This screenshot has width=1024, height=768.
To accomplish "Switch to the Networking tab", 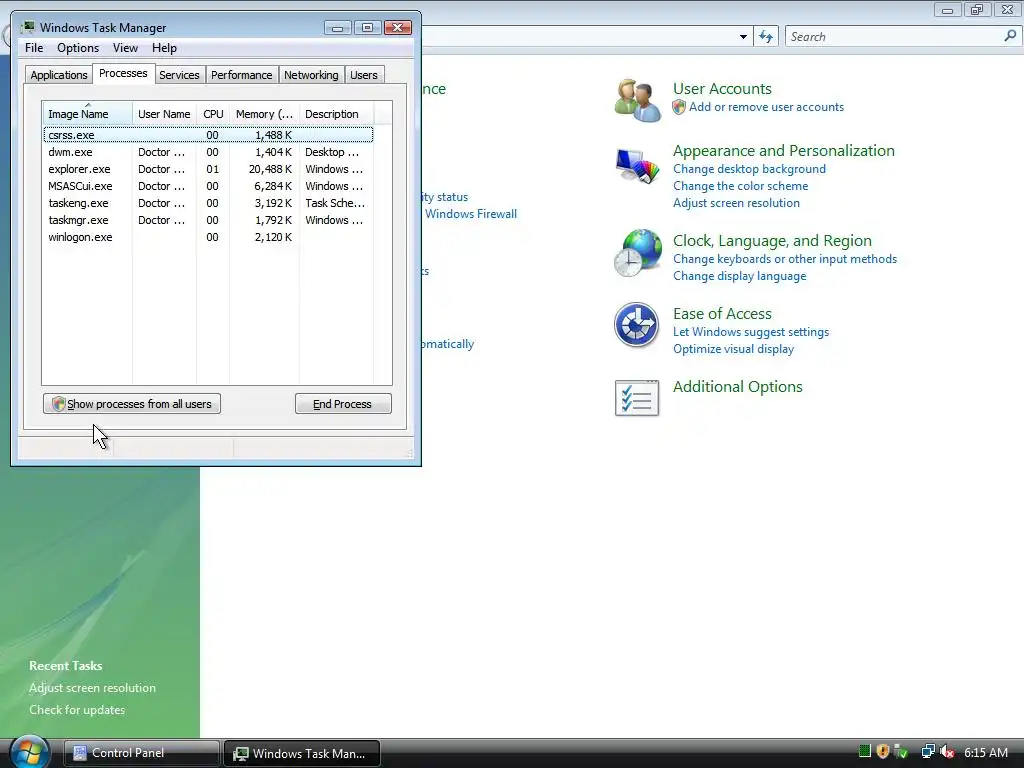I will click(x=311, y=75).
